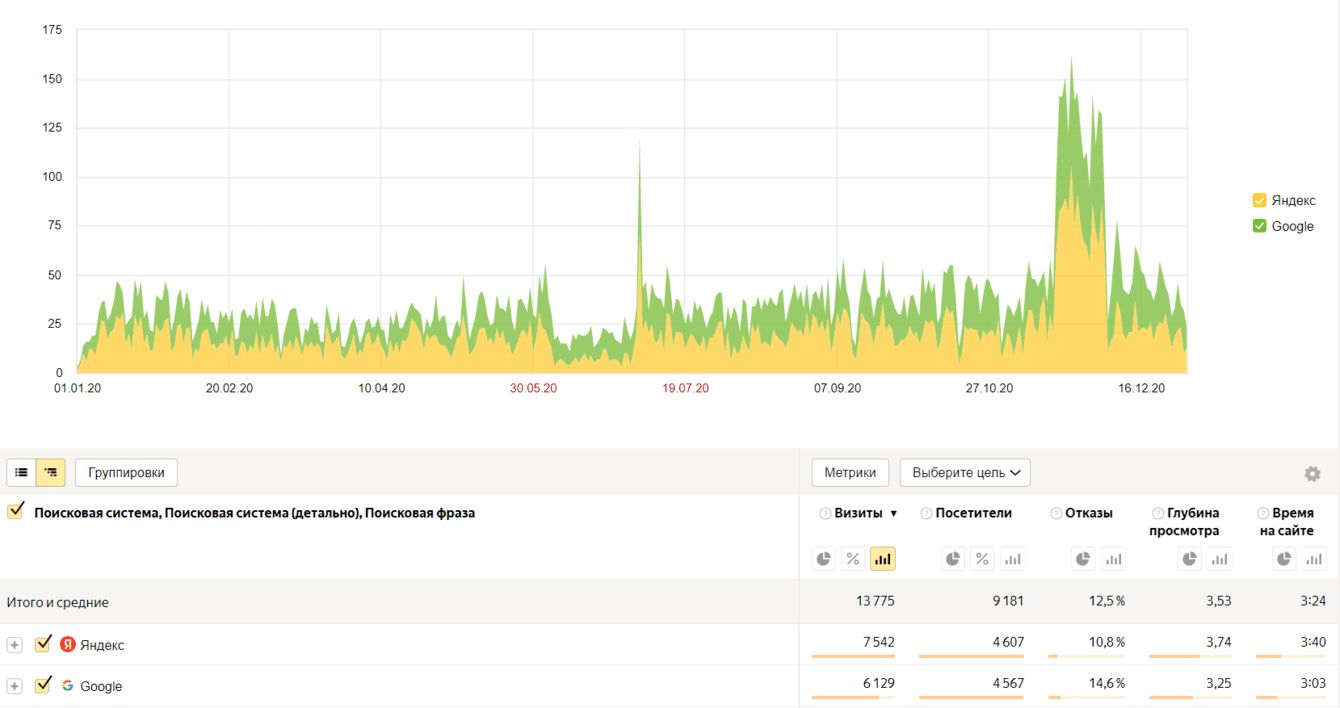Click the Итого и средние row label
The image size is (1340, 708).
pyautogui.click(x=58, y=602)
